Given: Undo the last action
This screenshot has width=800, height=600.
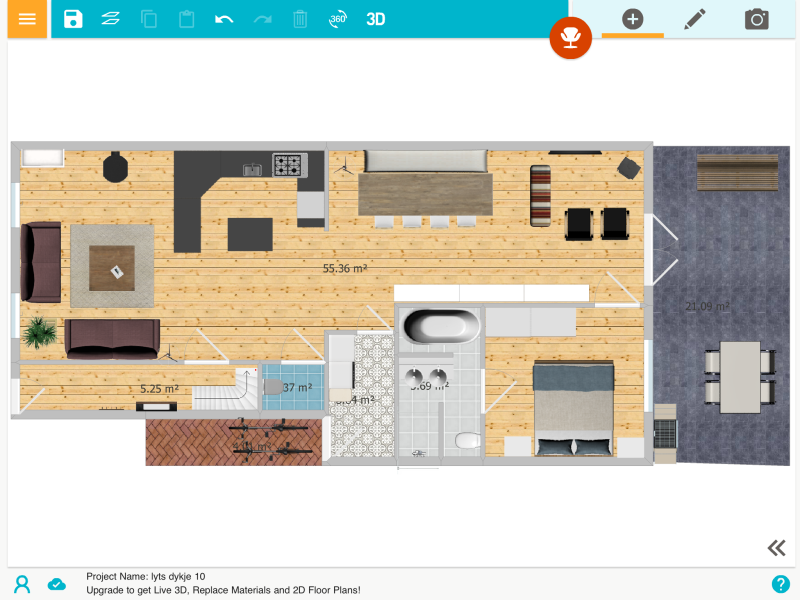Looking at the screenshot, I should click(224, 19).
